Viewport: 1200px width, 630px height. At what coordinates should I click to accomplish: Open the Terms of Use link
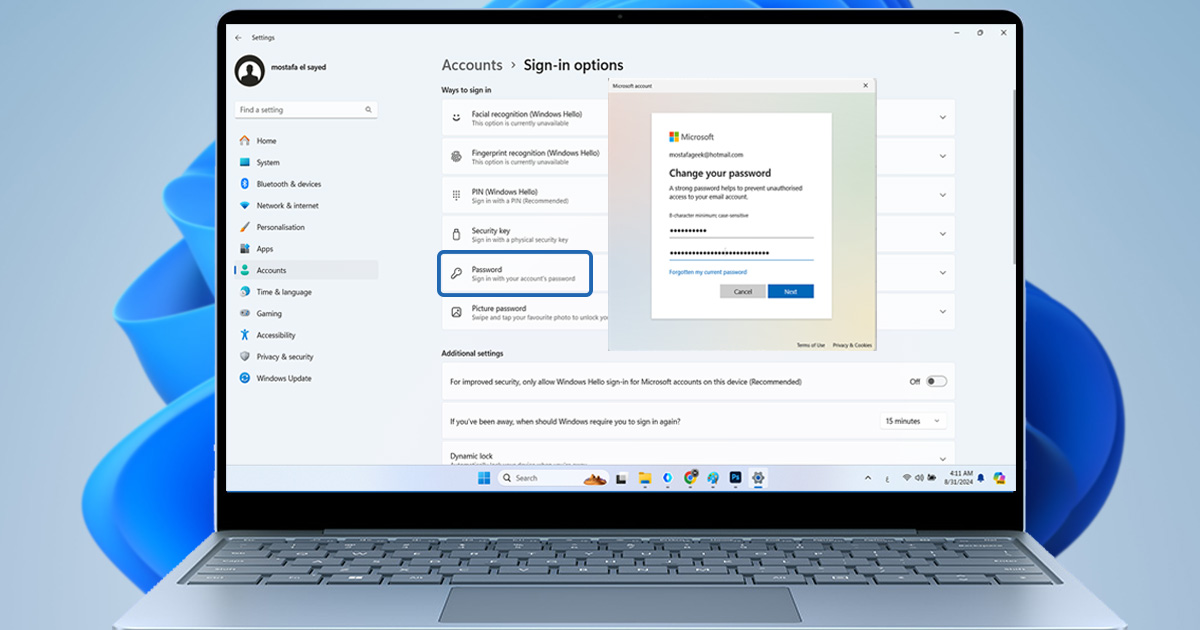[x=811, y=345]
